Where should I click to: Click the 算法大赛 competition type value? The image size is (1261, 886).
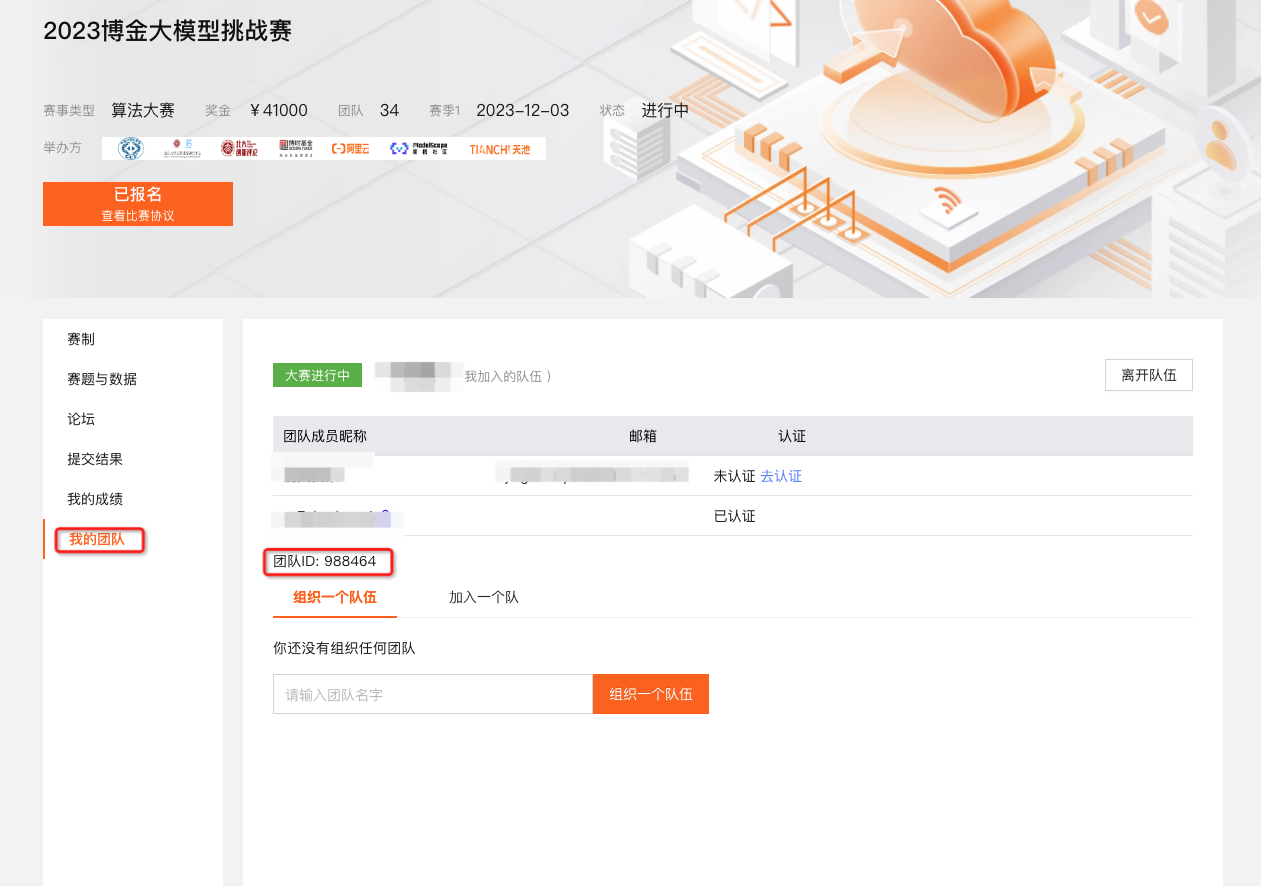pos(143,110)
